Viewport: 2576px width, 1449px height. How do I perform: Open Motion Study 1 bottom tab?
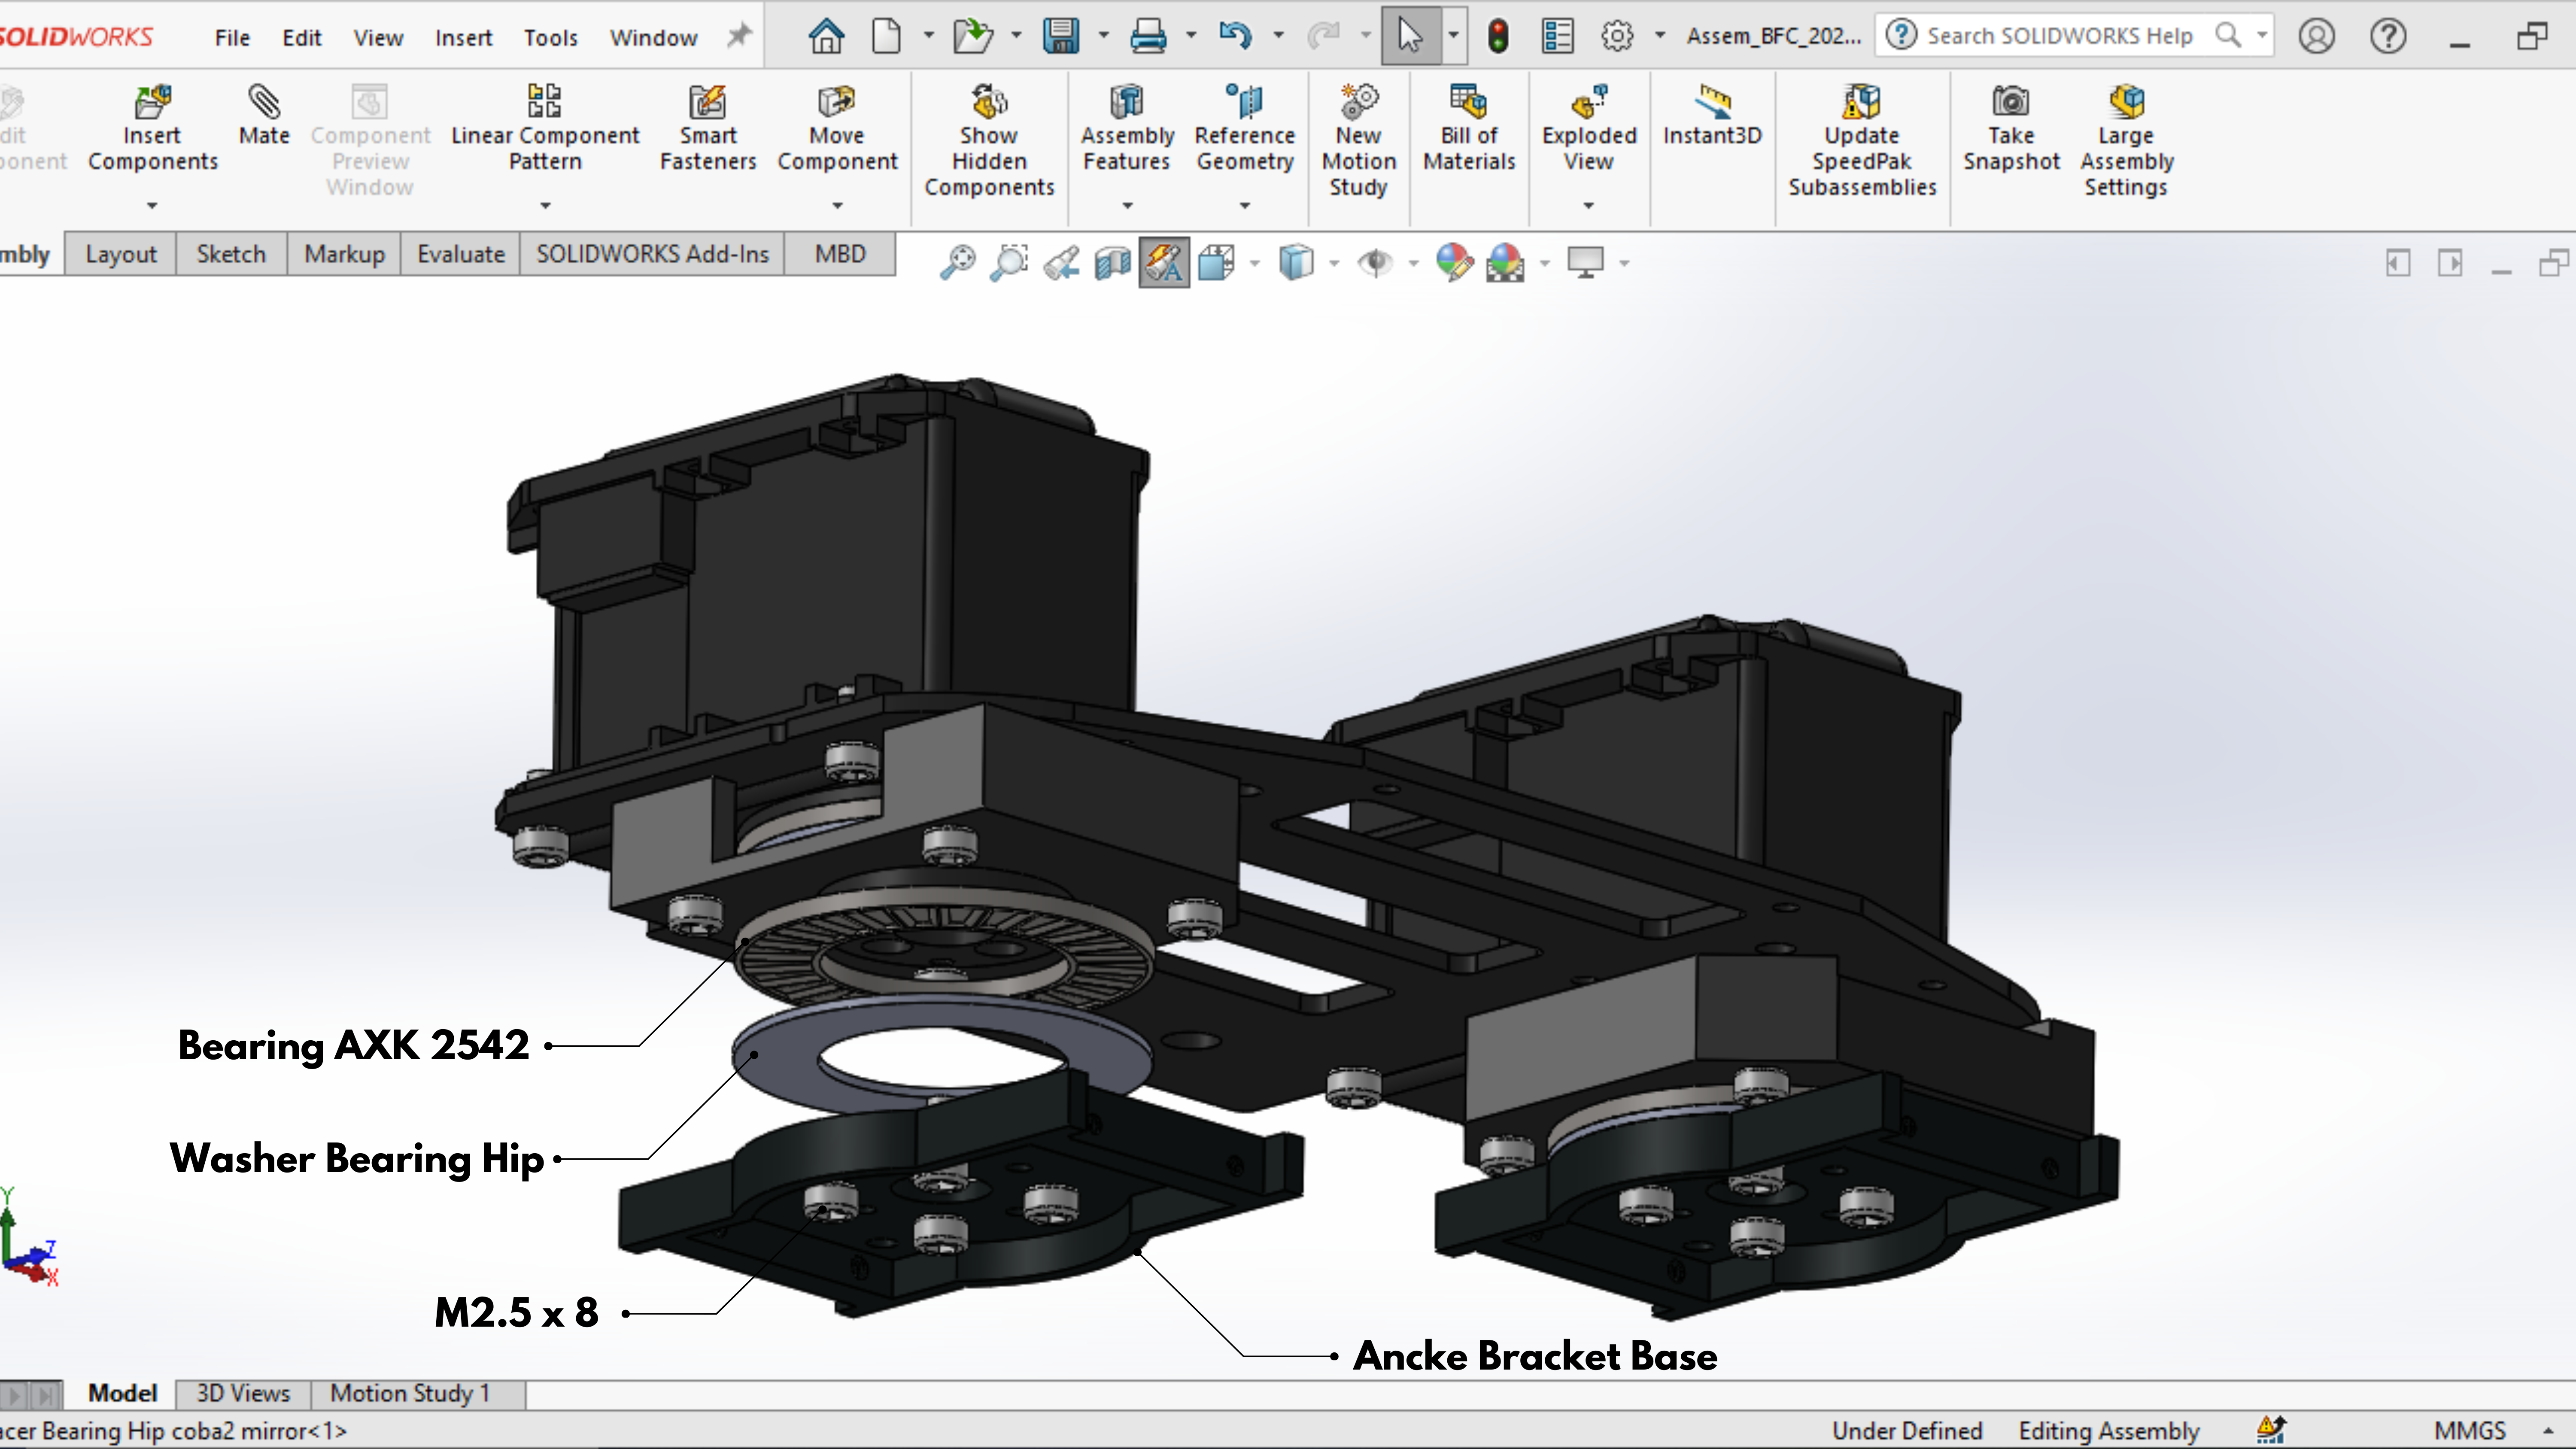click(x=410, y=1393)
